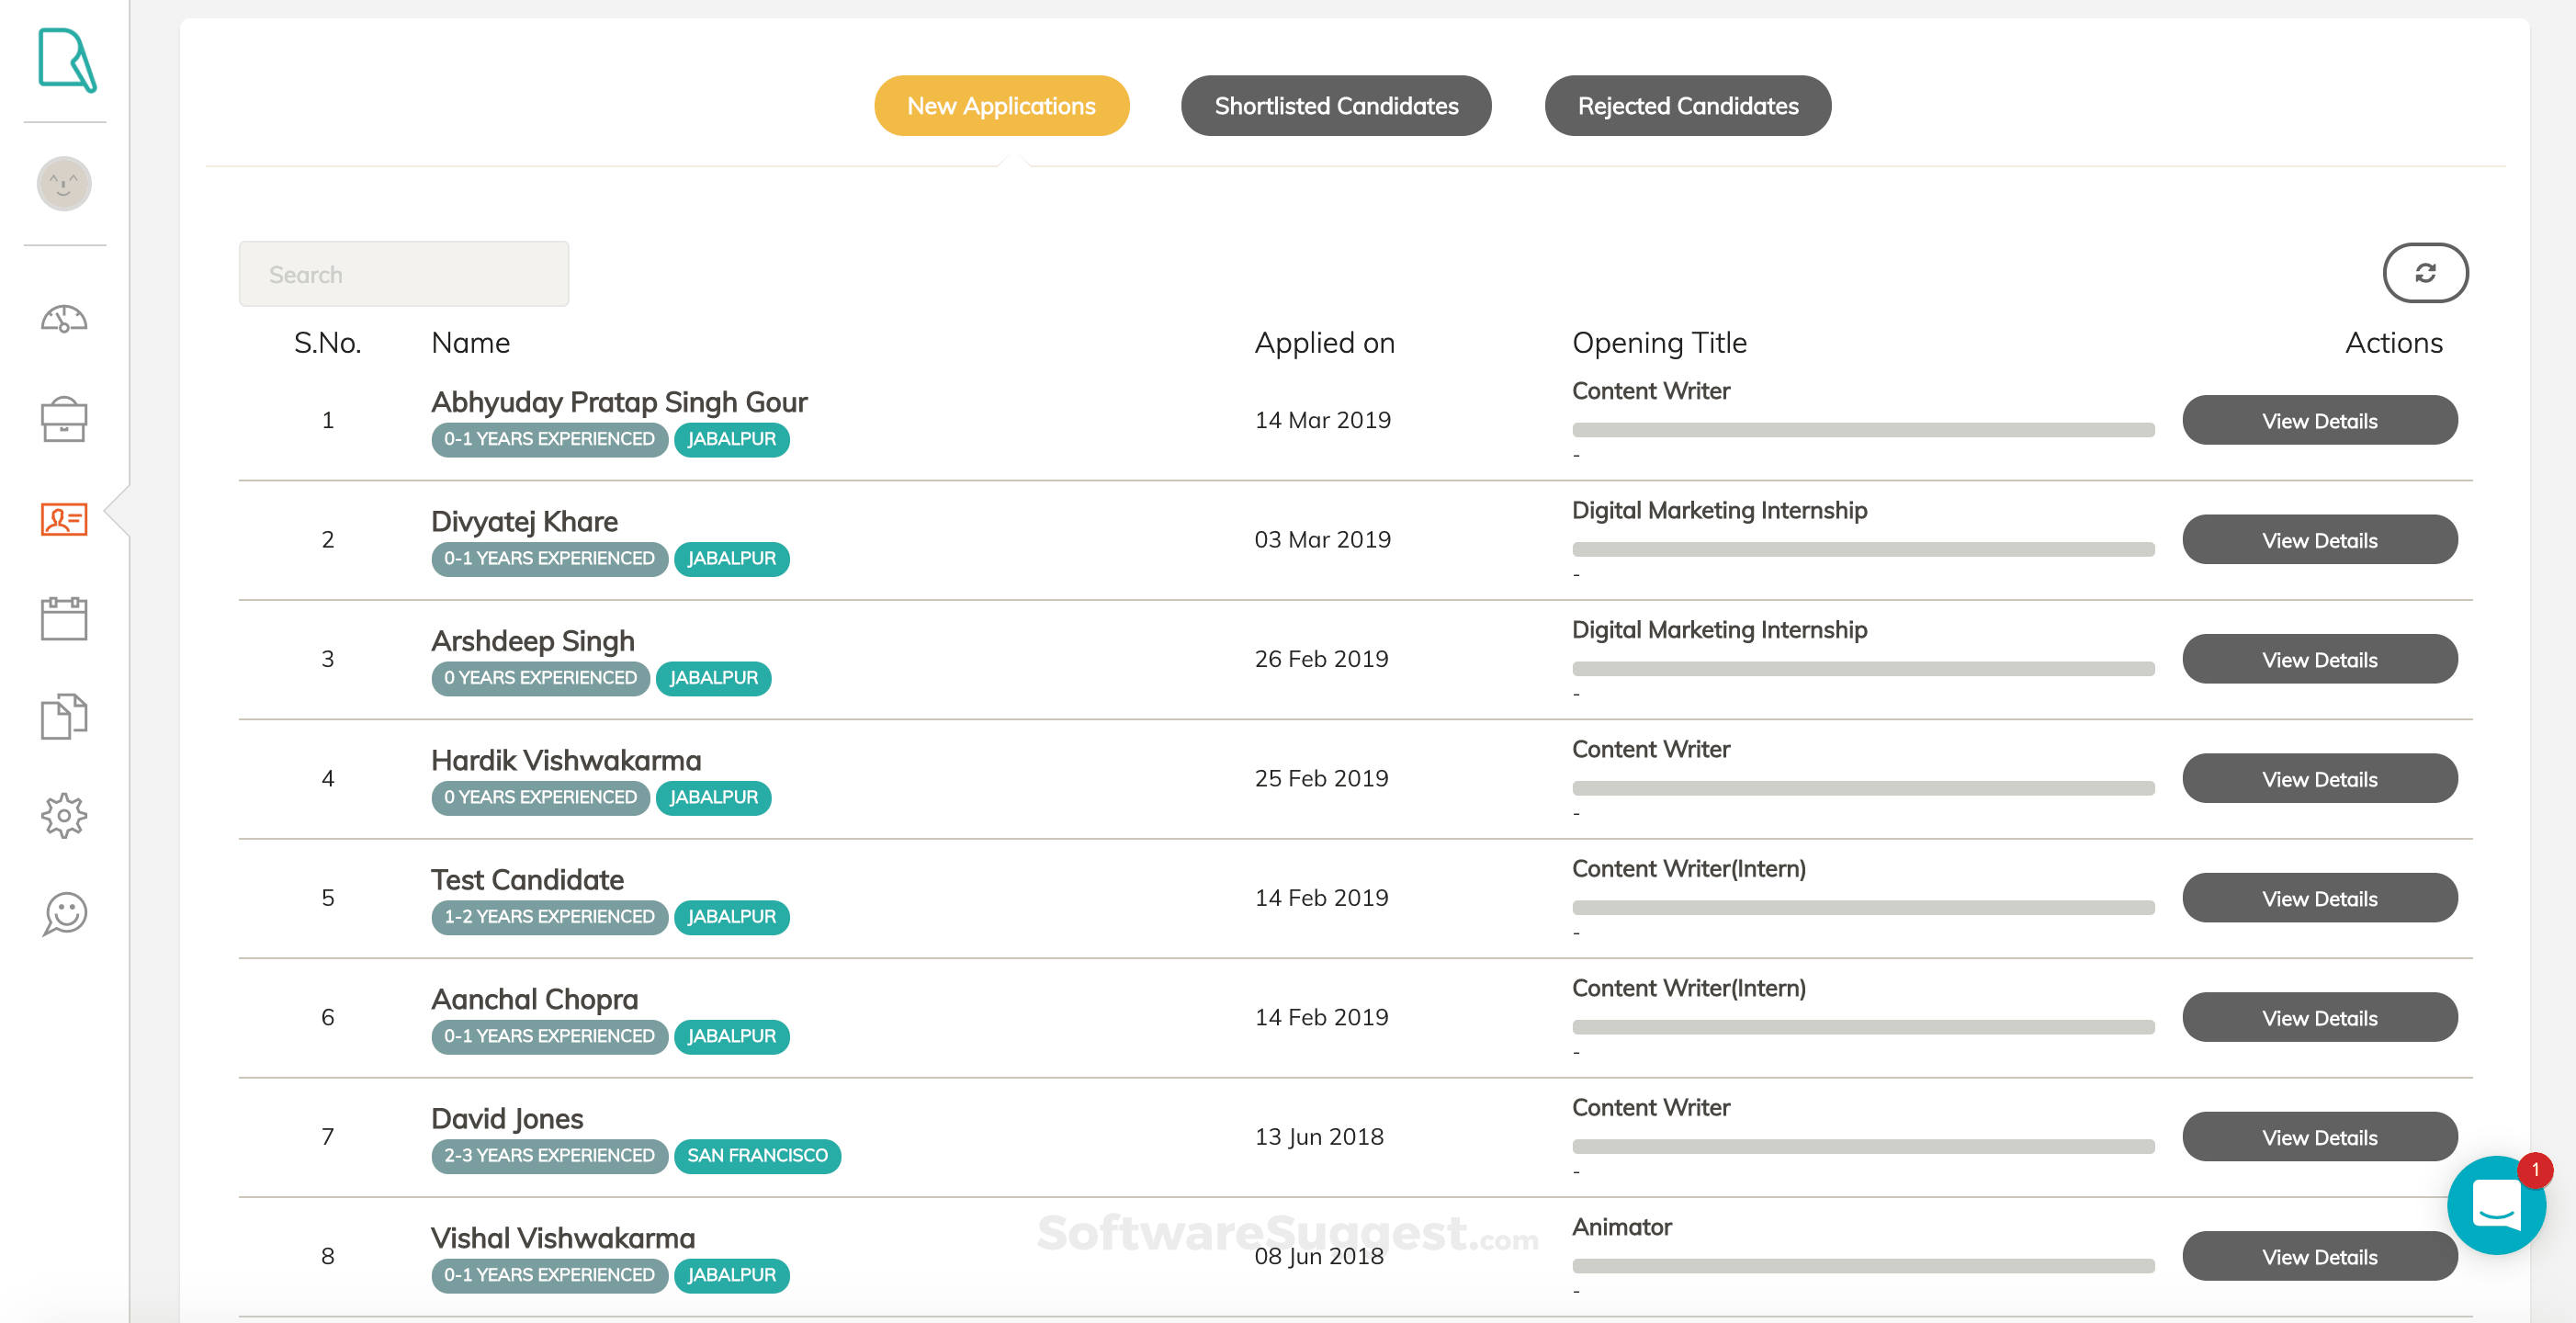Switch to Rejected Candidates tab
This screenshot has height=1323, width=2576.
click(x=1687, y=106)
